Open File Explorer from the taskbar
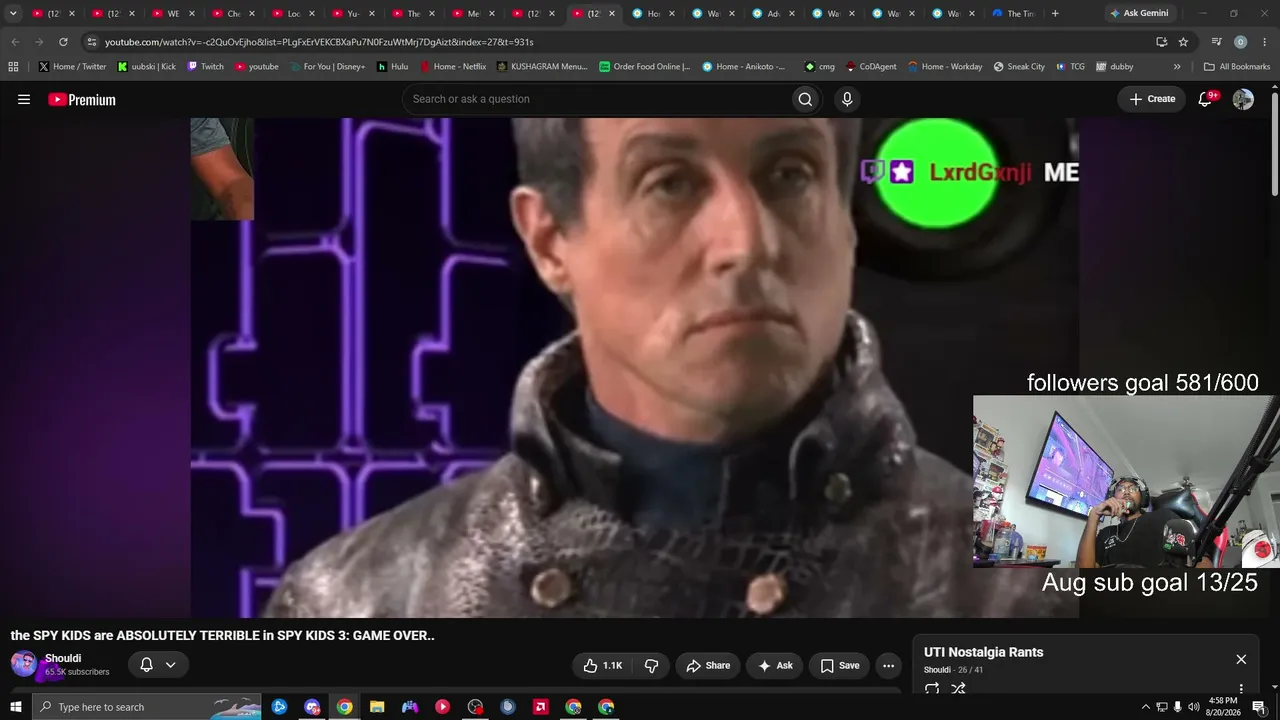 pyautogui.click(x=377, y=707)
